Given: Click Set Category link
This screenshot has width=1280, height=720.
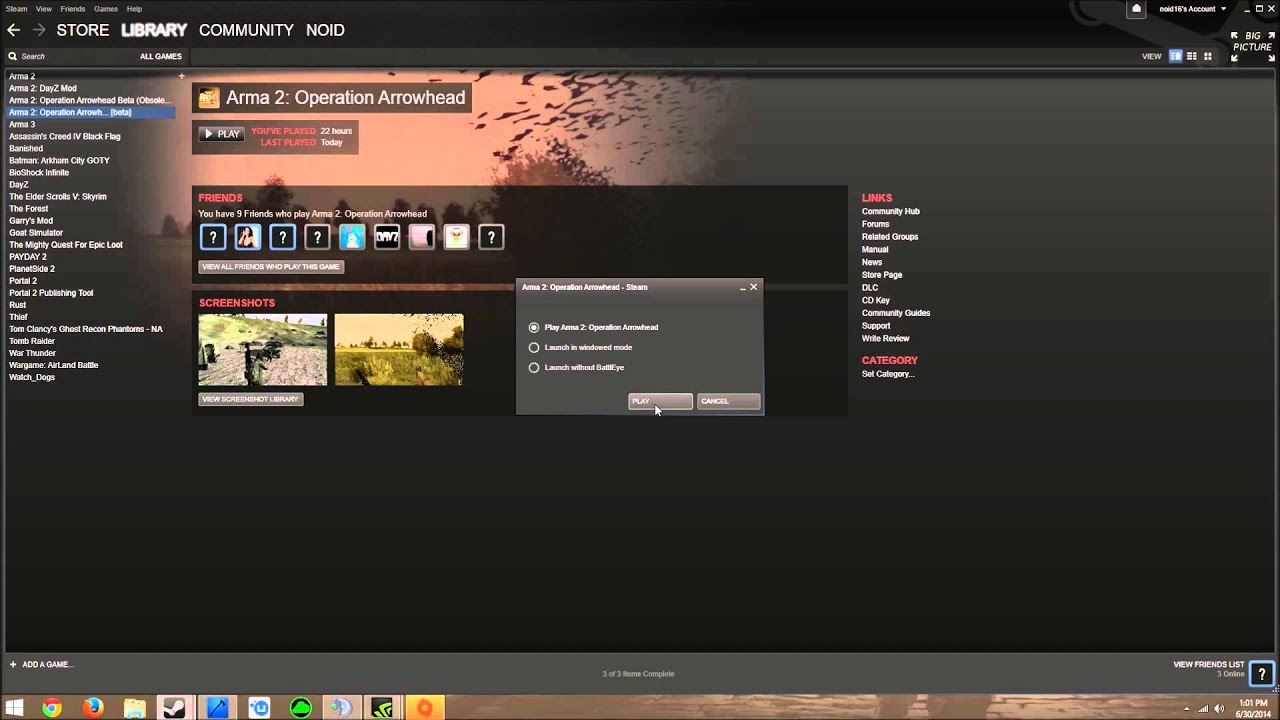Looking at the screenshot, I should (x=888, y=374).
